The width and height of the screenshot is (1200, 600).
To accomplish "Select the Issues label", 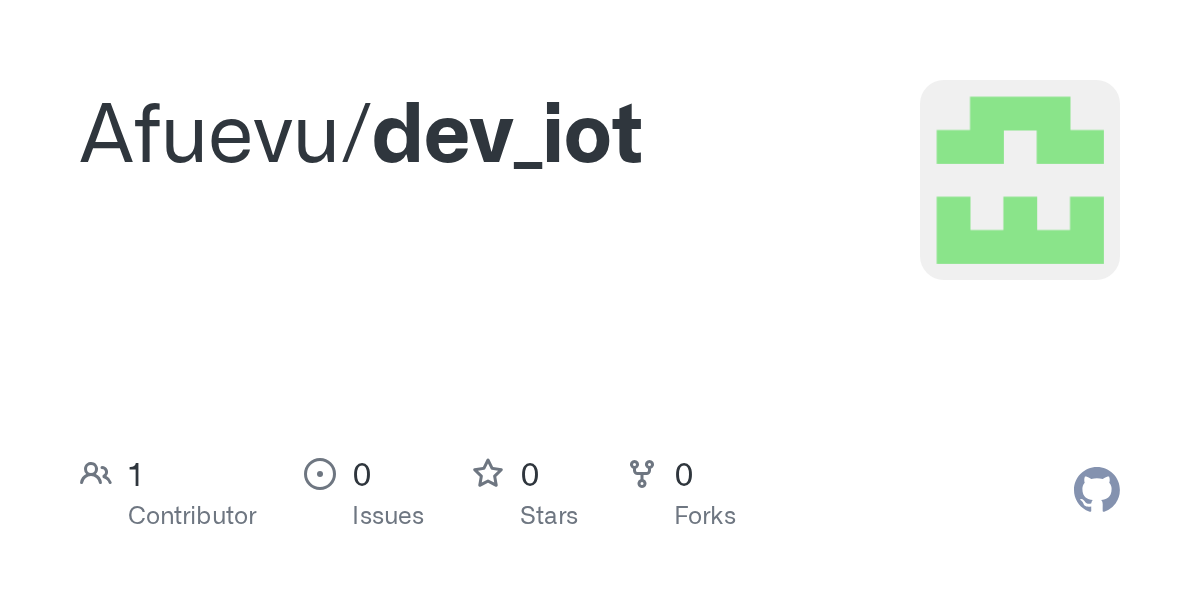I will (388, 516).
